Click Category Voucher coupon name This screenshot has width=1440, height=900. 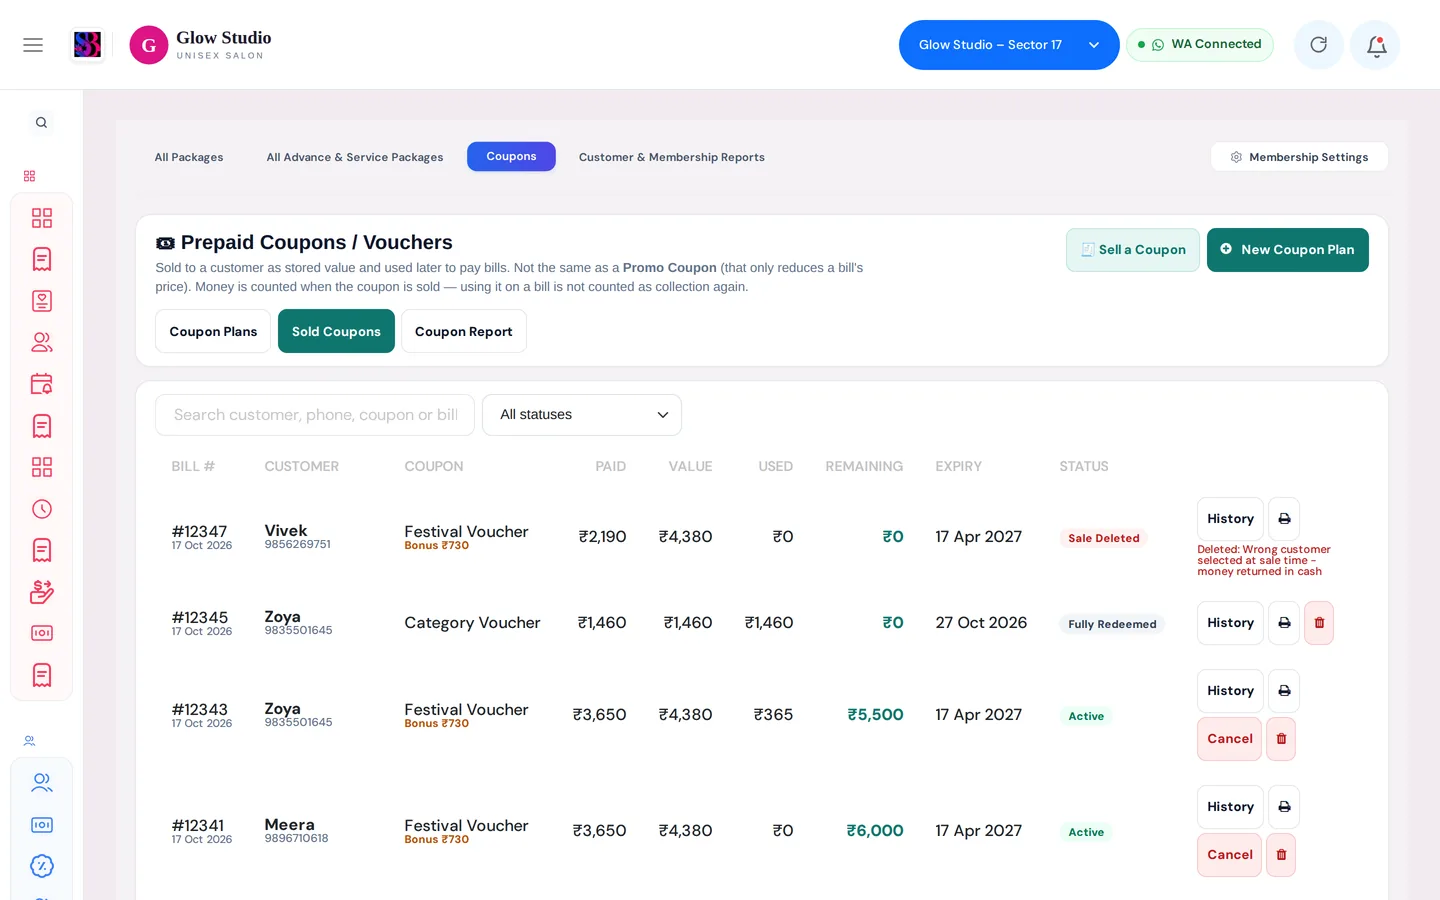point(472,623)
